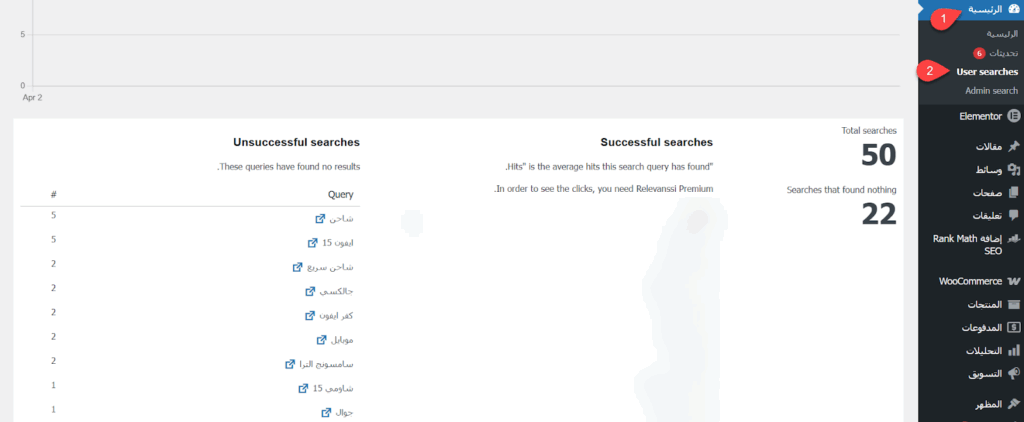The height and width of the screenshot is (422, 1024).
Task: Open the ايفون 15 query link
Action: pyautogui.click(x=338, y=243)
